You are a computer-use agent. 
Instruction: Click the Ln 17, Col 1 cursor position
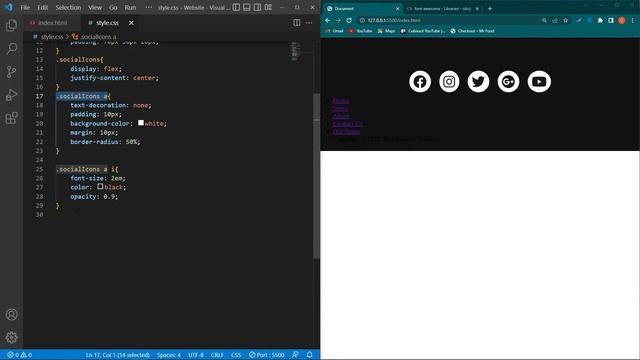(x=118, y=355)
